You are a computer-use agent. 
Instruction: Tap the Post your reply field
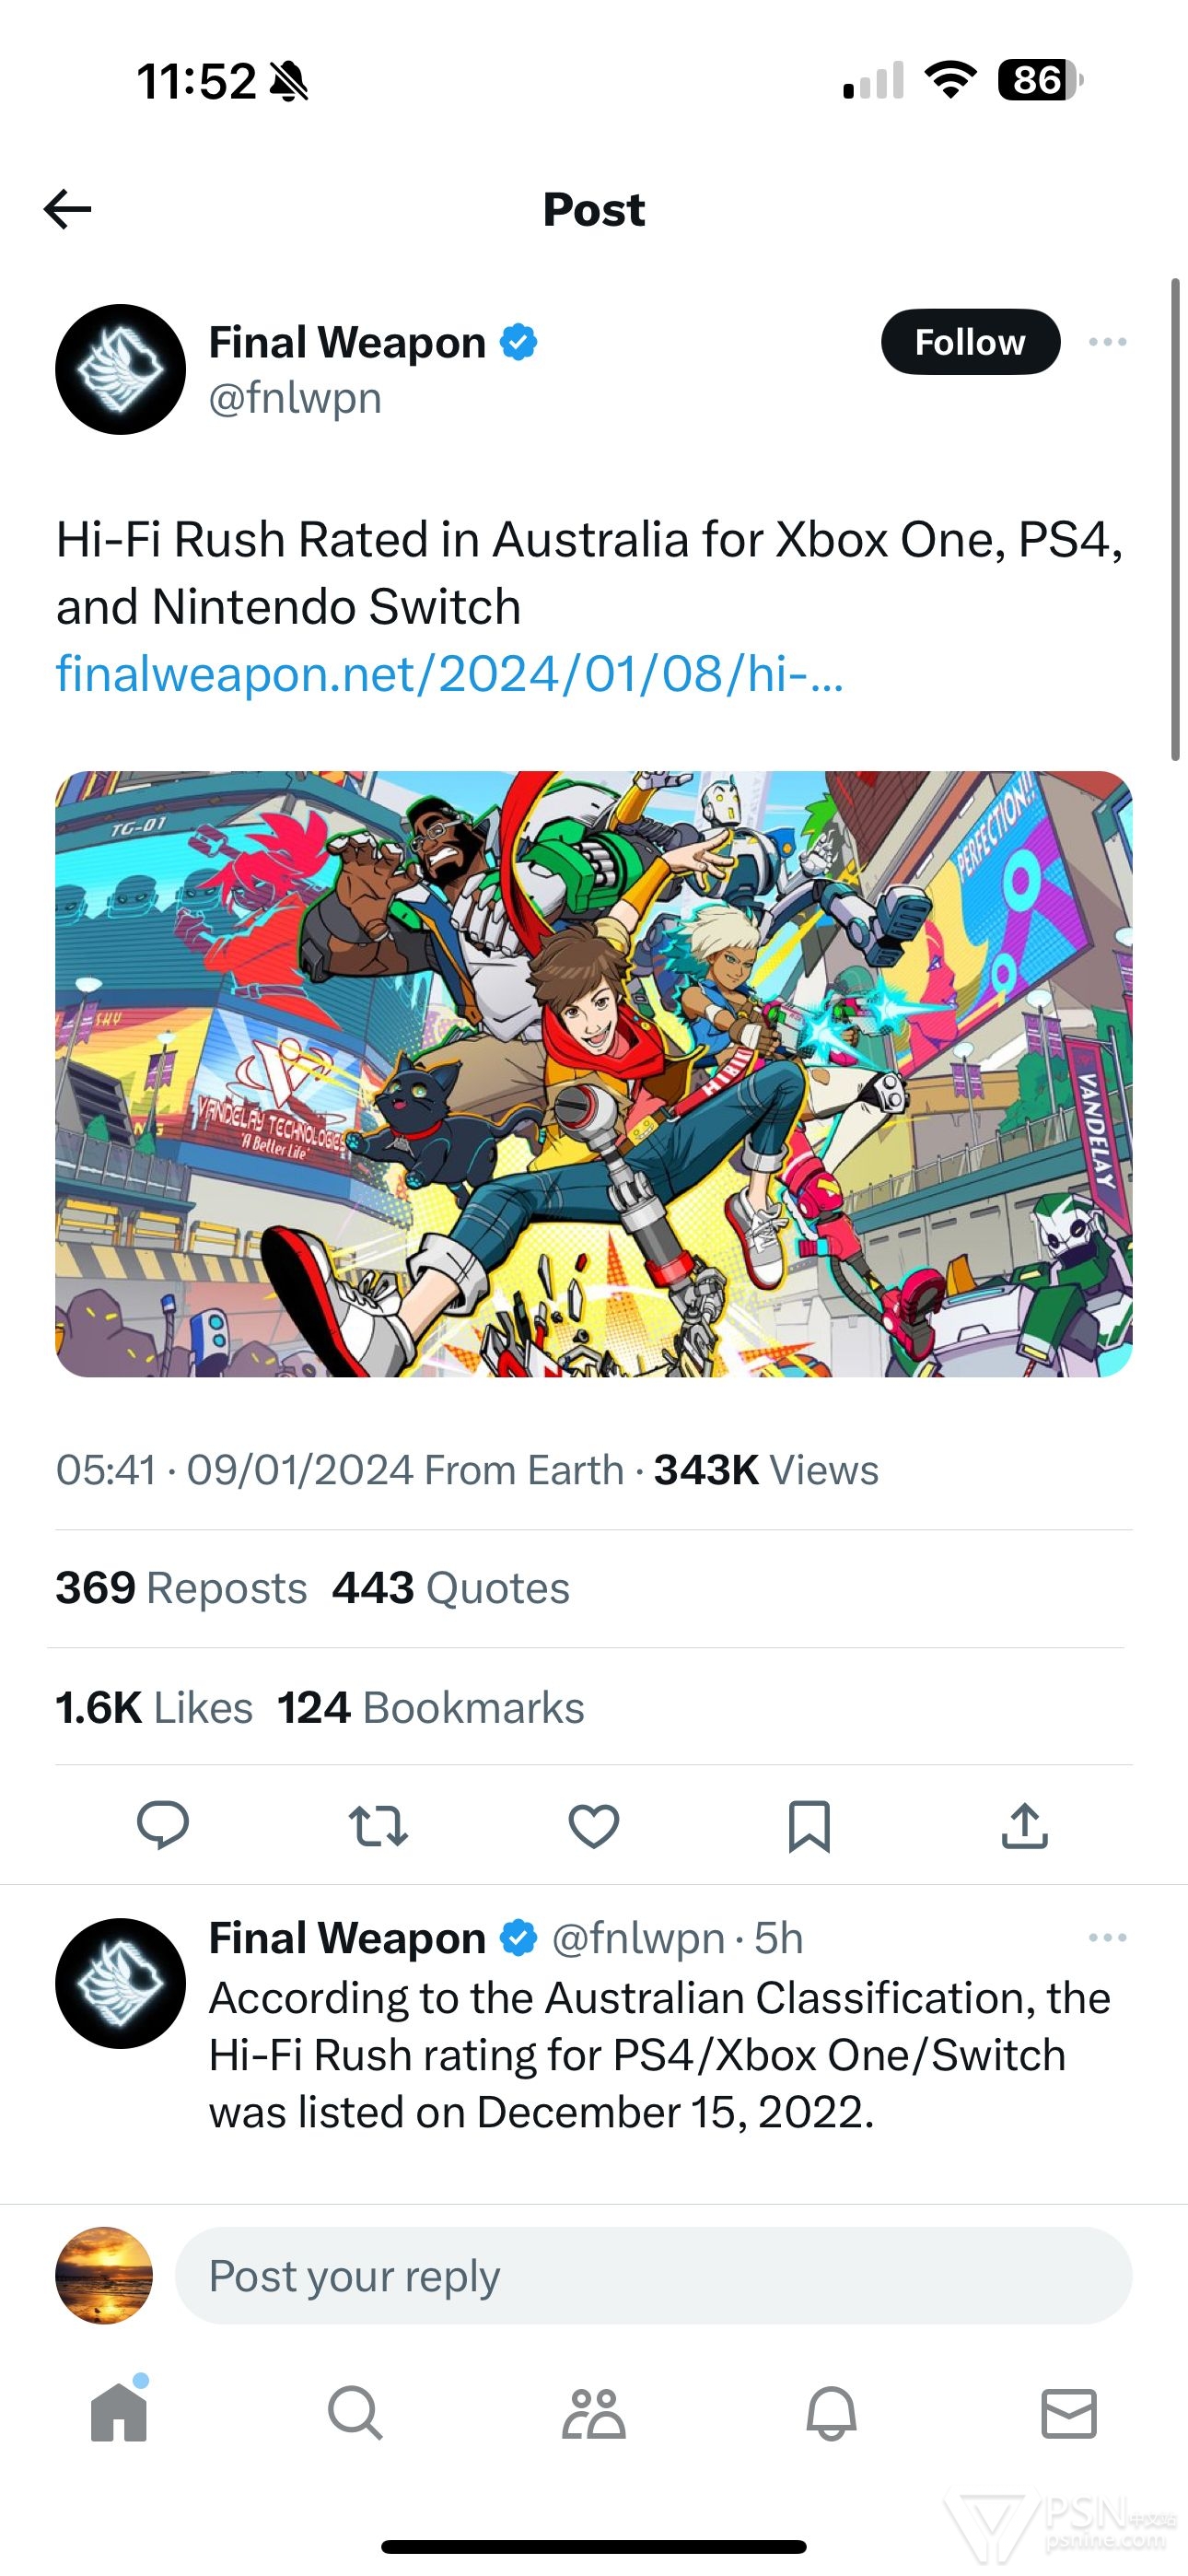click(x=653, y=2275)
